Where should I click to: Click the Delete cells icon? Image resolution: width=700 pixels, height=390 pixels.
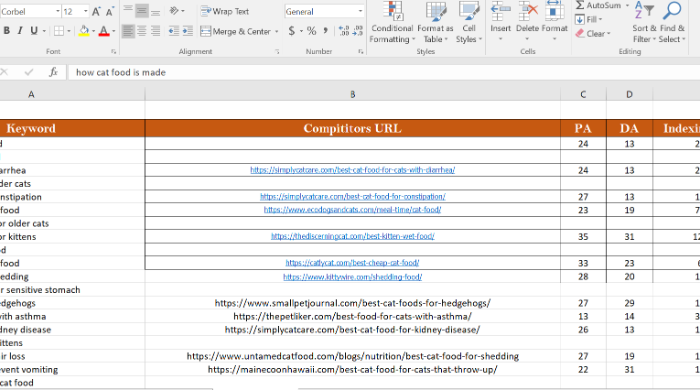pos(528,11)
